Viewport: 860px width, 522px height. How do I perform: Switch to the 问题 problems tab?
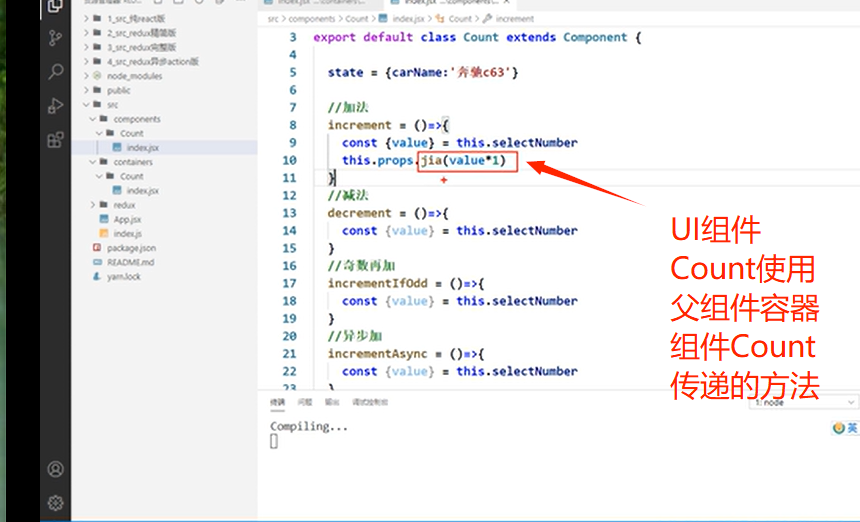click(304, 402)
